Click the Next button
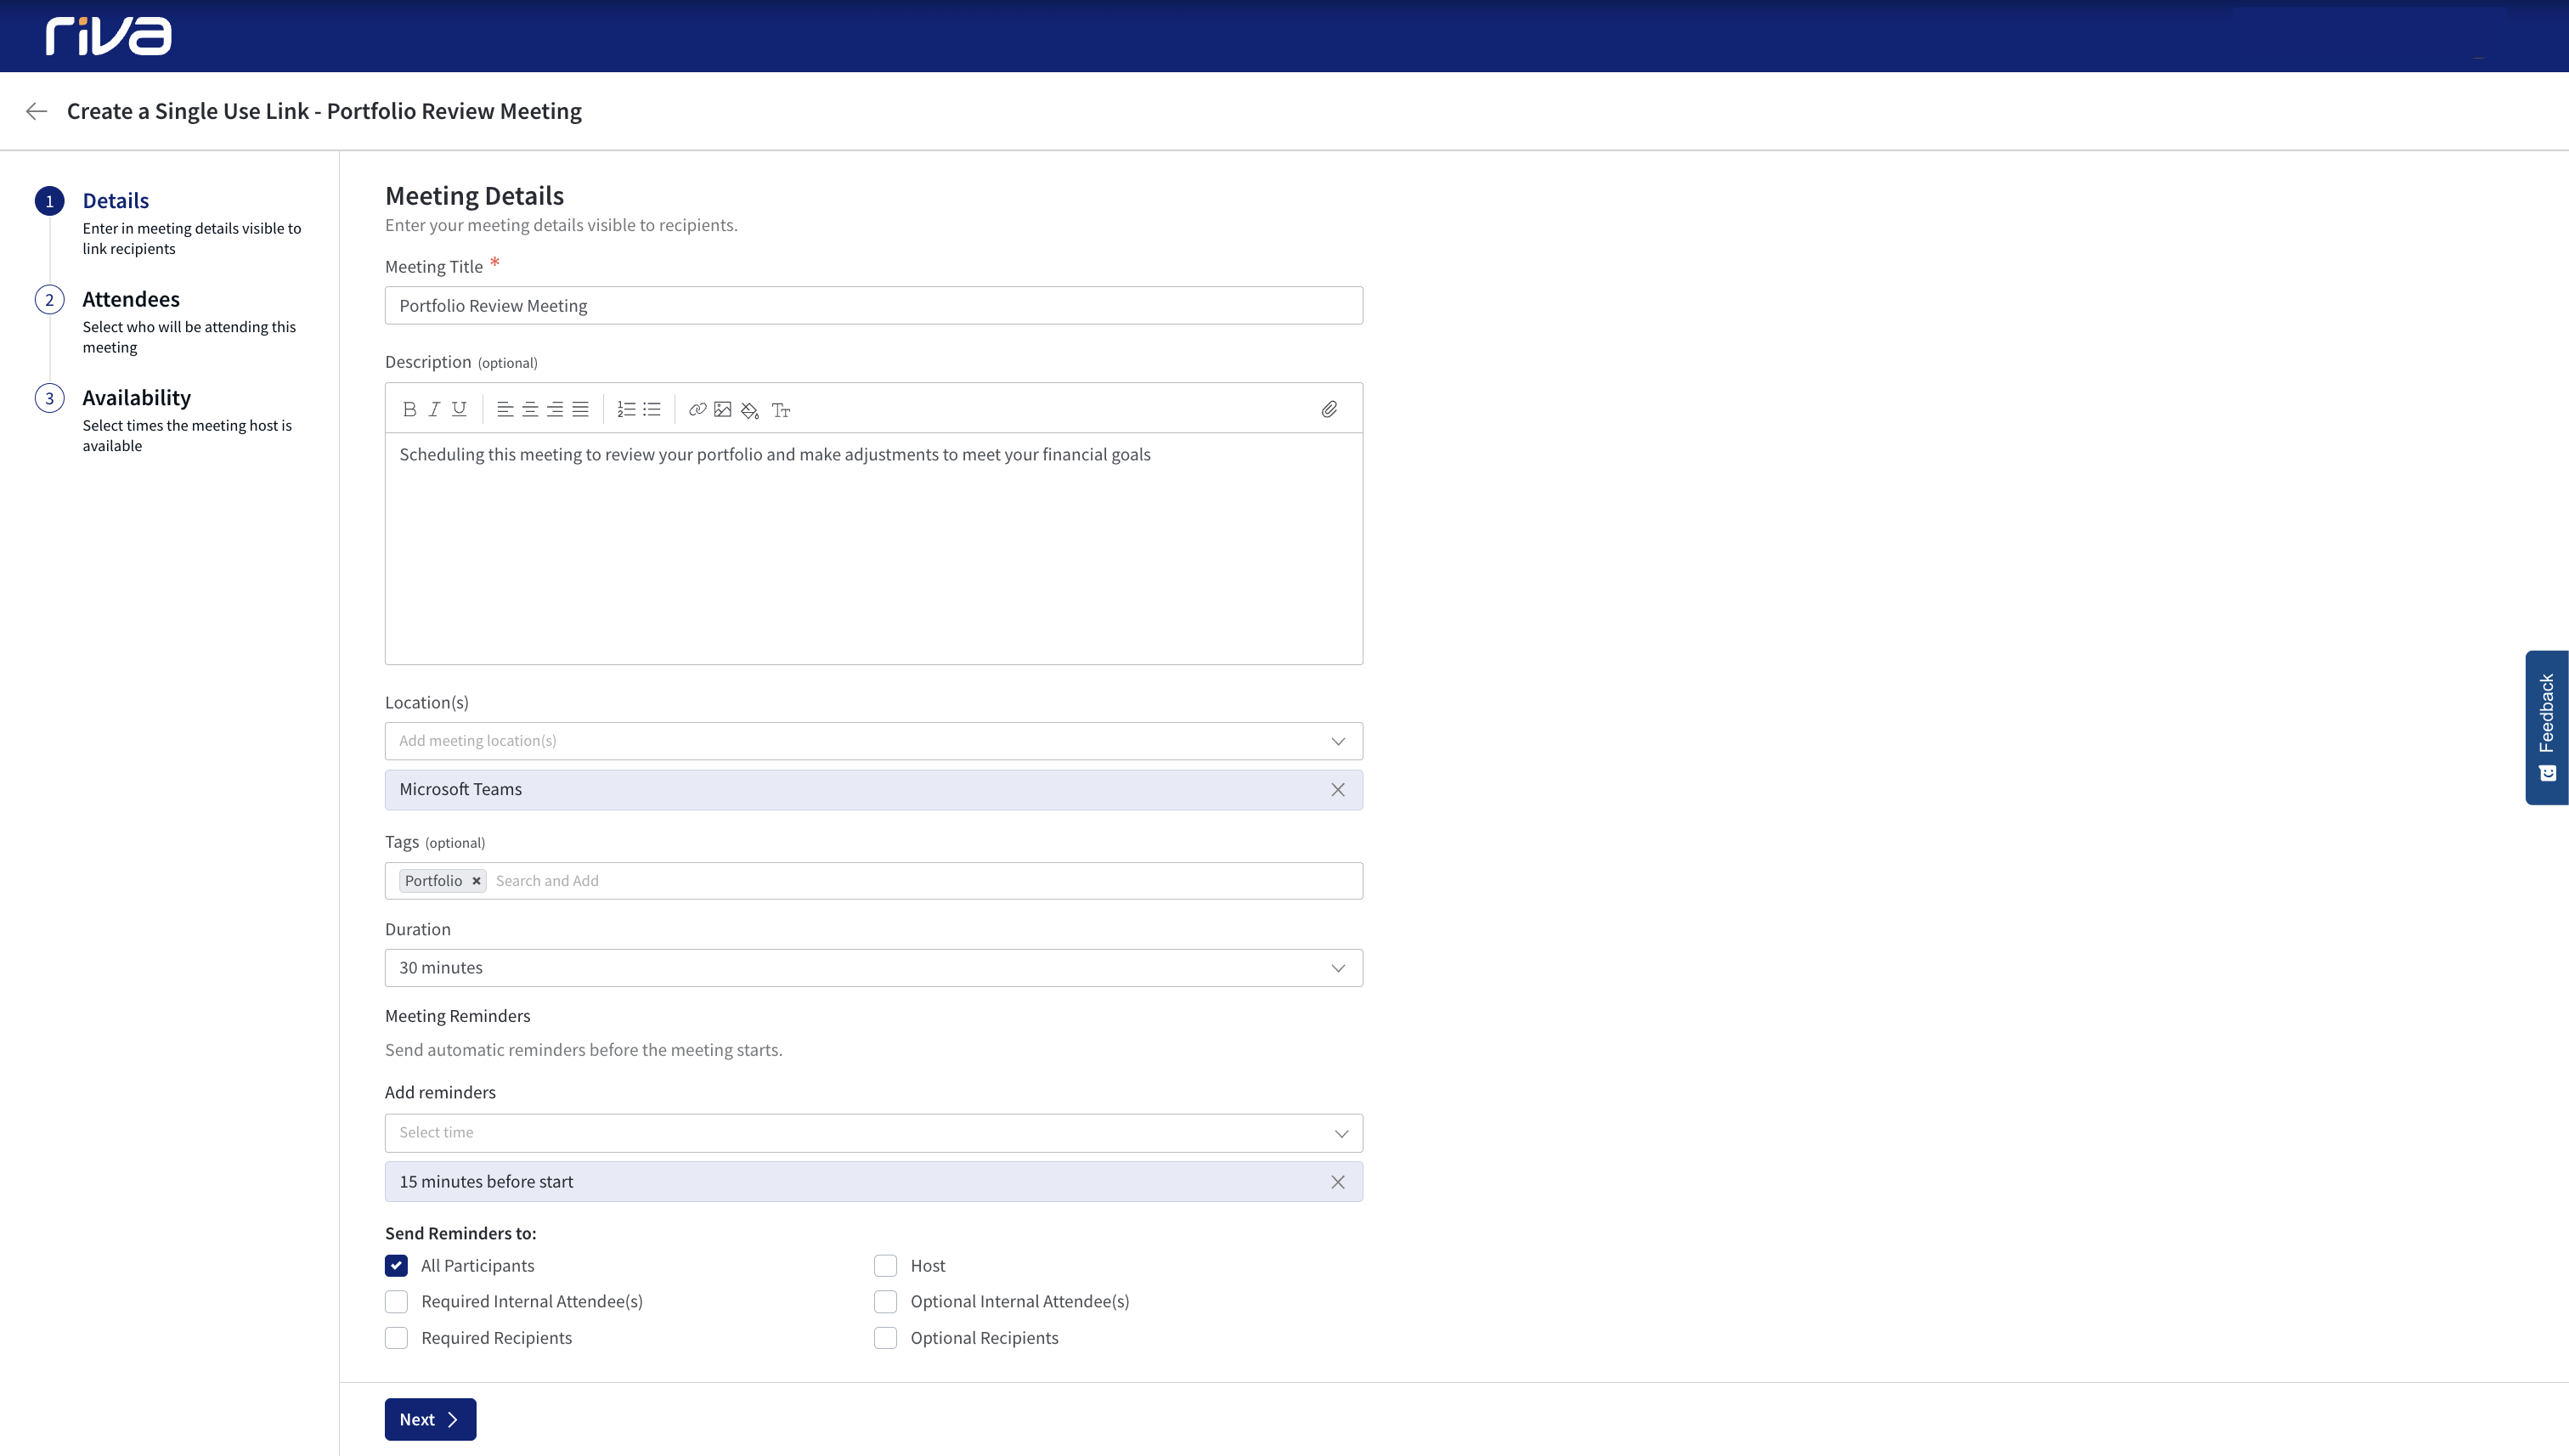Viewport: 2569px width, 1456px height. (x=430, y=1419)
